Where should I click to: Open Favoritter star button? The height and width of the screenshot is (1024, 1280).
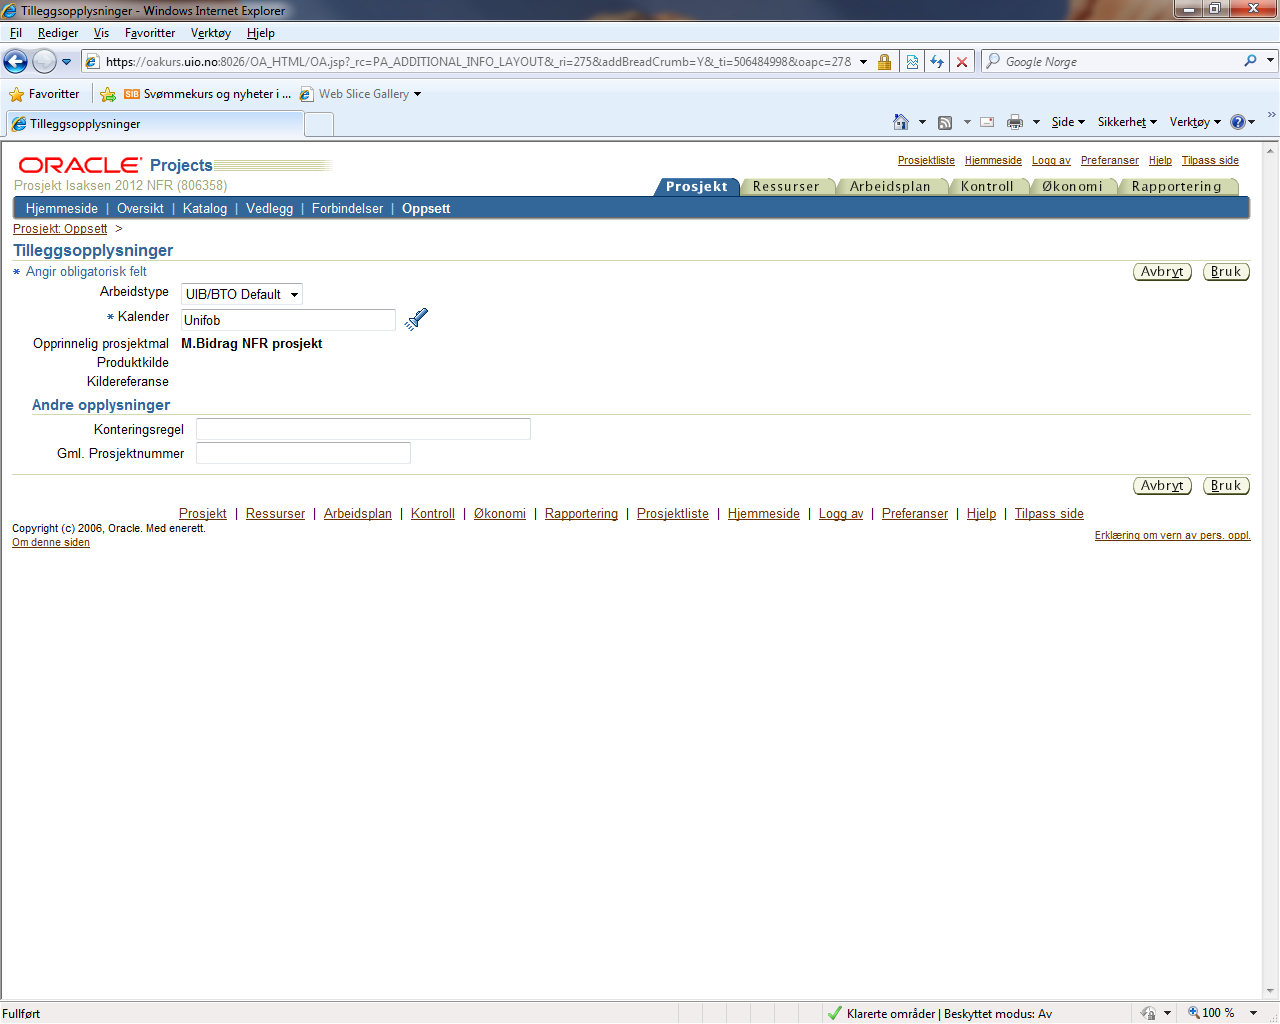(44, 94)
